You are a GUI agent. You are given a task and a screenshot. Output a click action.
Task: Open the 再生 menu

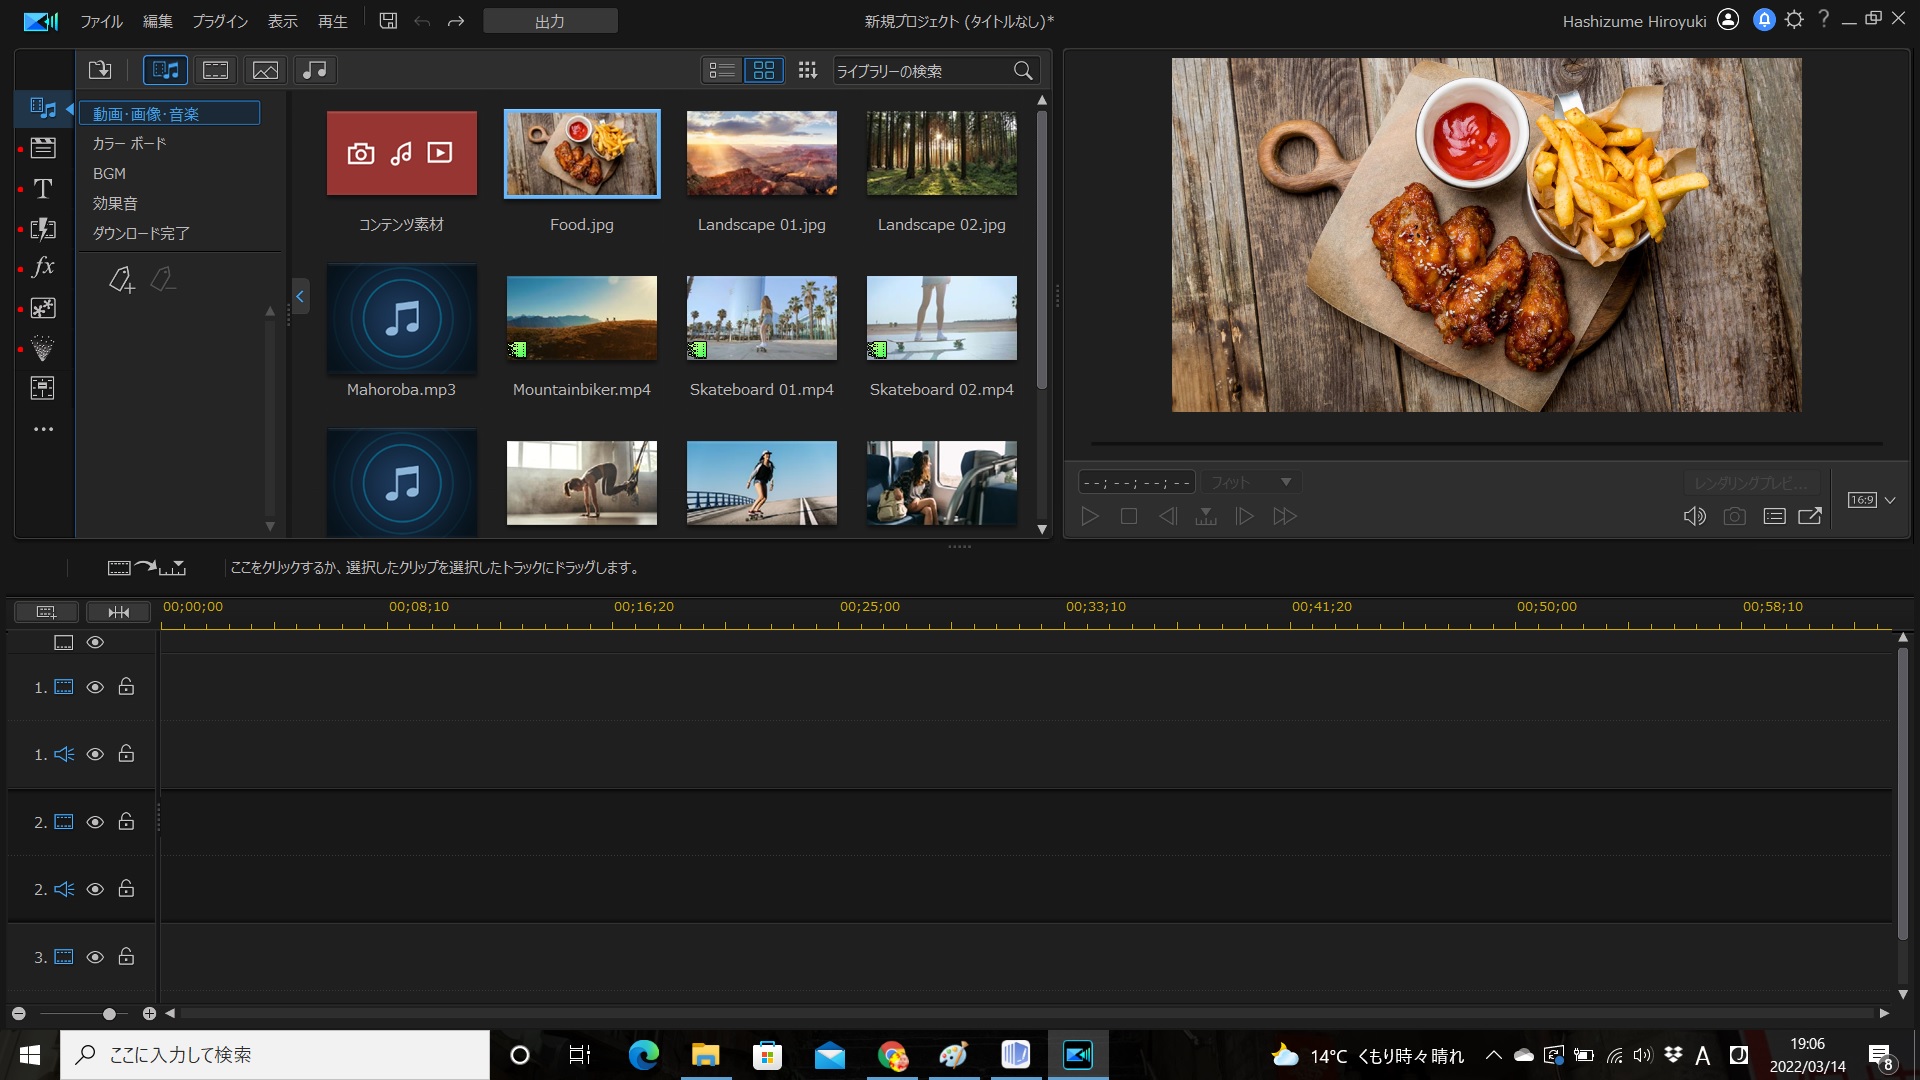coord(332,21)
